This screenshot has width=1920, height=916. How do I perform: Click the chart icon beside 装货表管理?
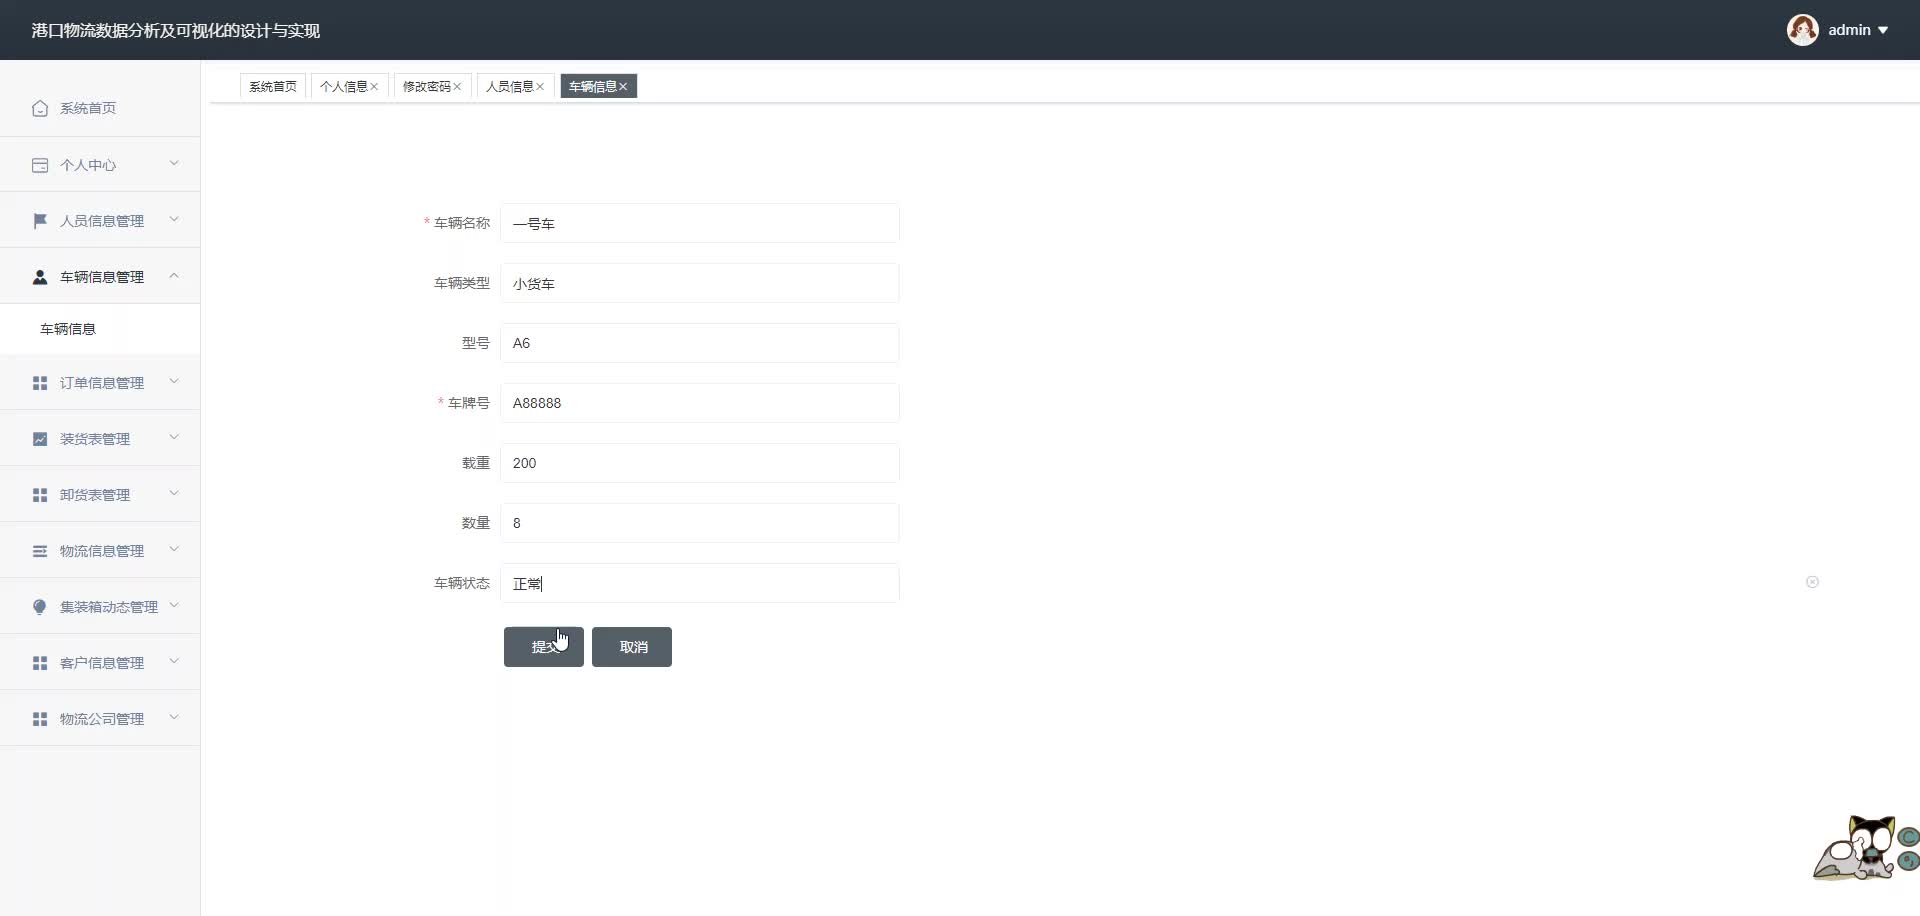click(x=40, y=439)
